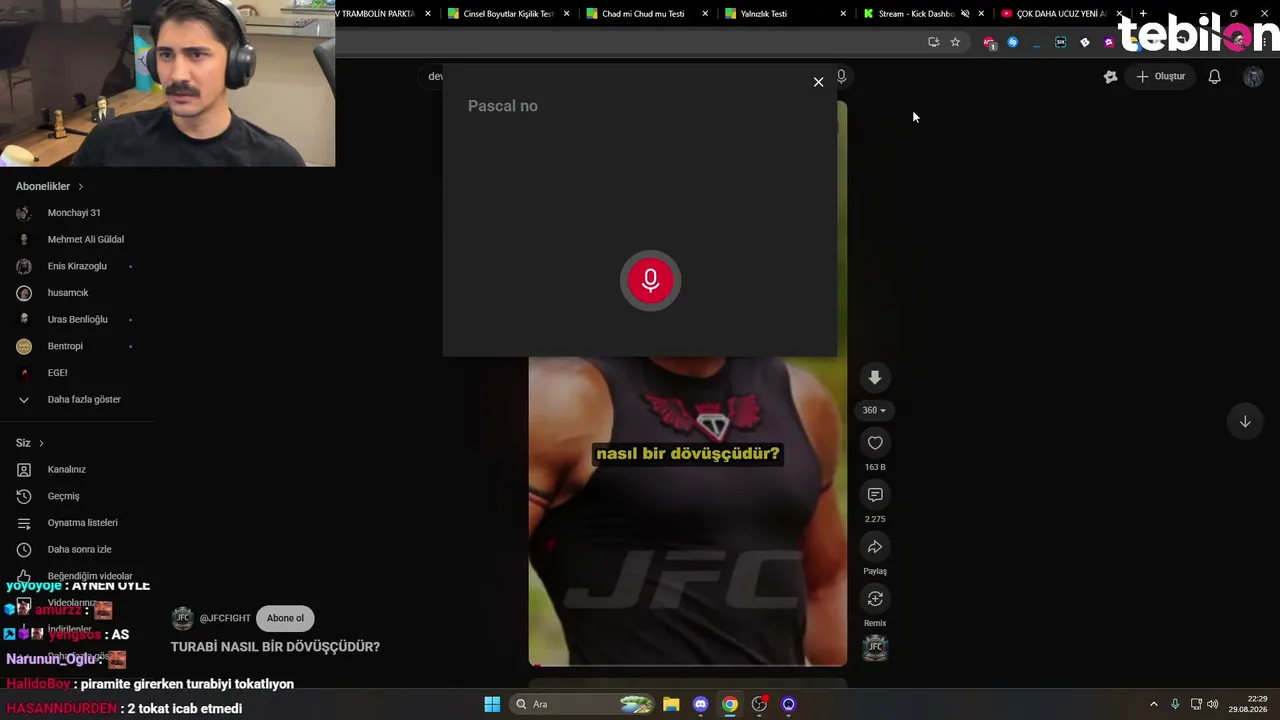This screenshot has height=720, width=1280.
Task: Switch to the Cinsel Boyutlar Kişilik Testi tab
Action: coord(508,14)
